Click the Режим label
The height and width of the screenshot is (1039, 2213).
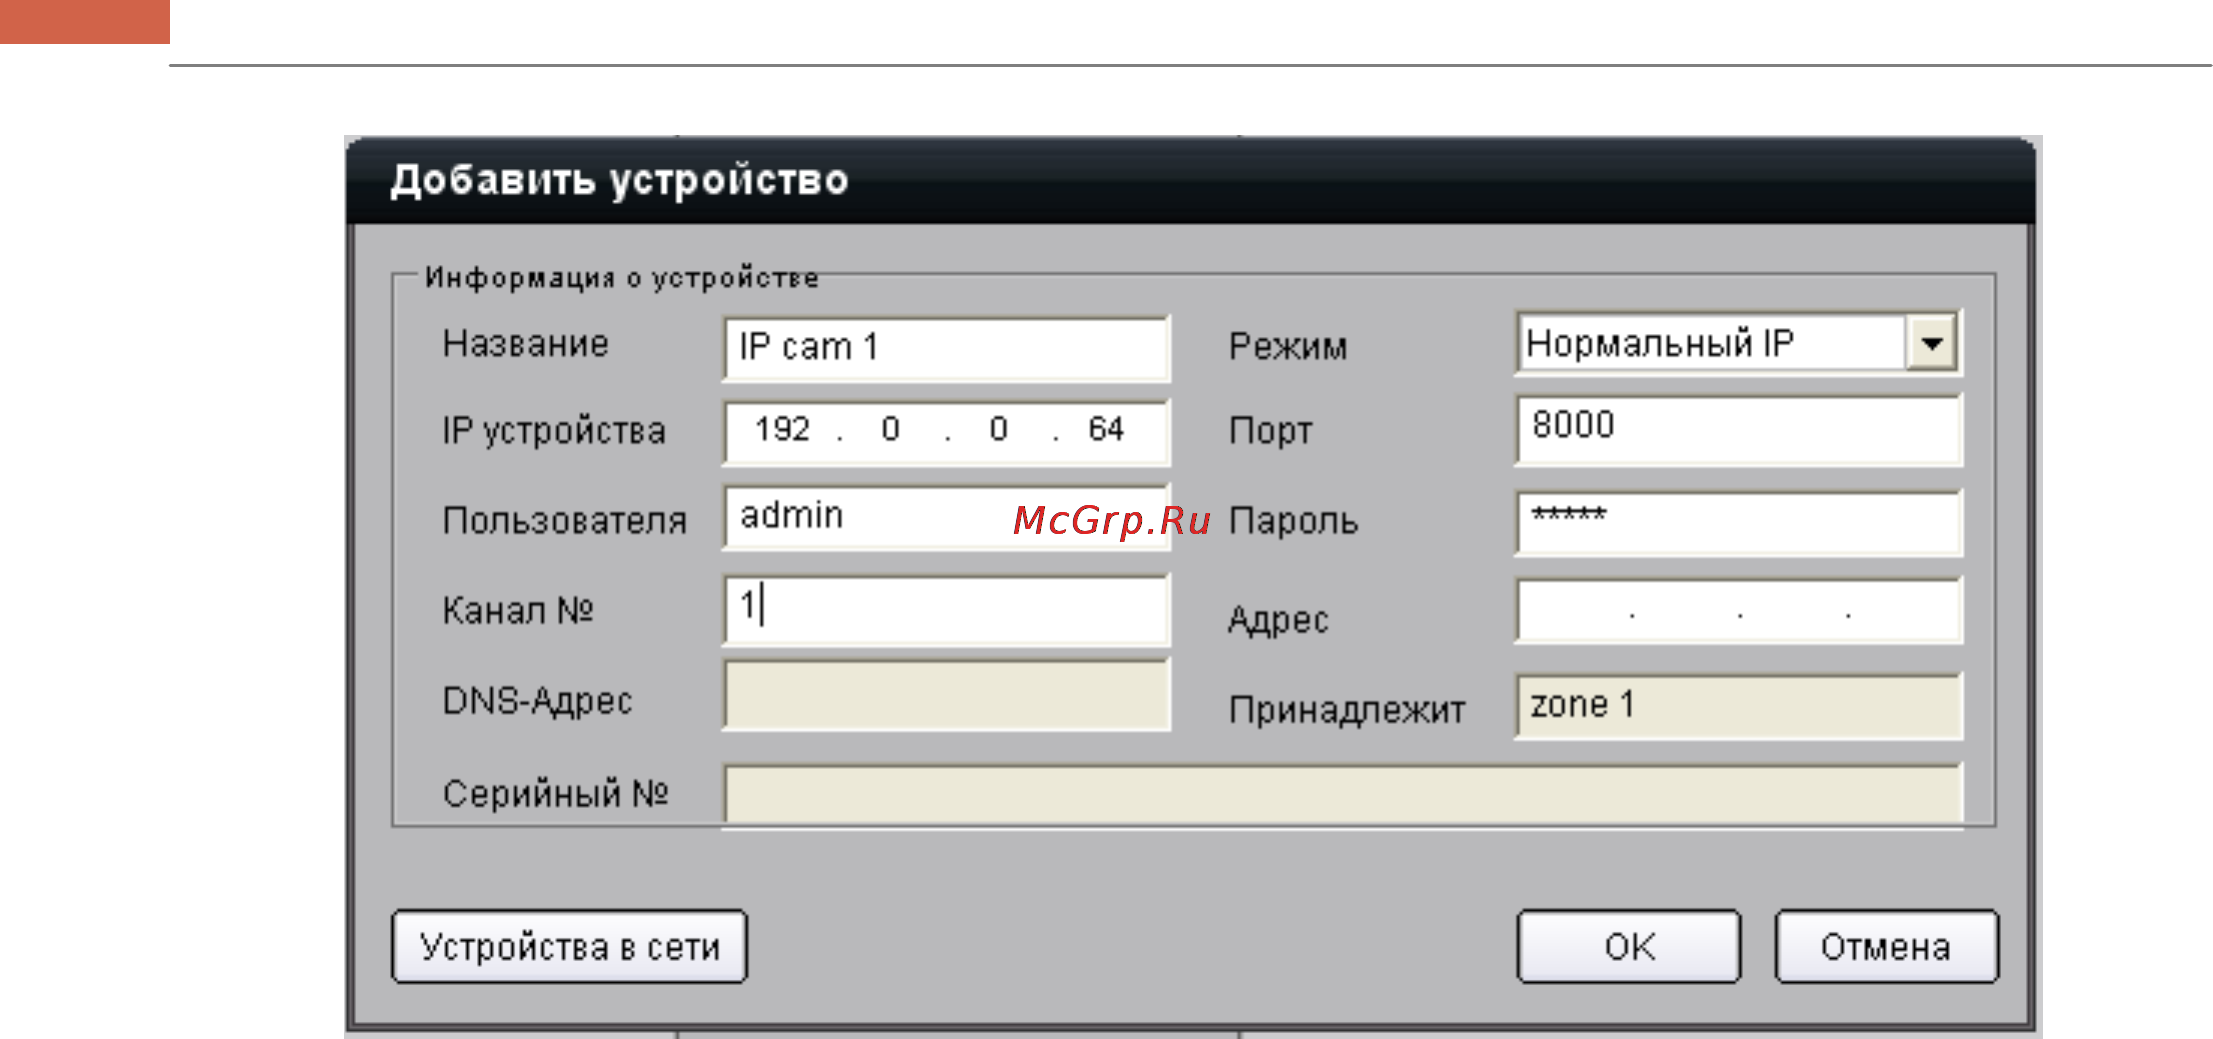click(1288, 346)
